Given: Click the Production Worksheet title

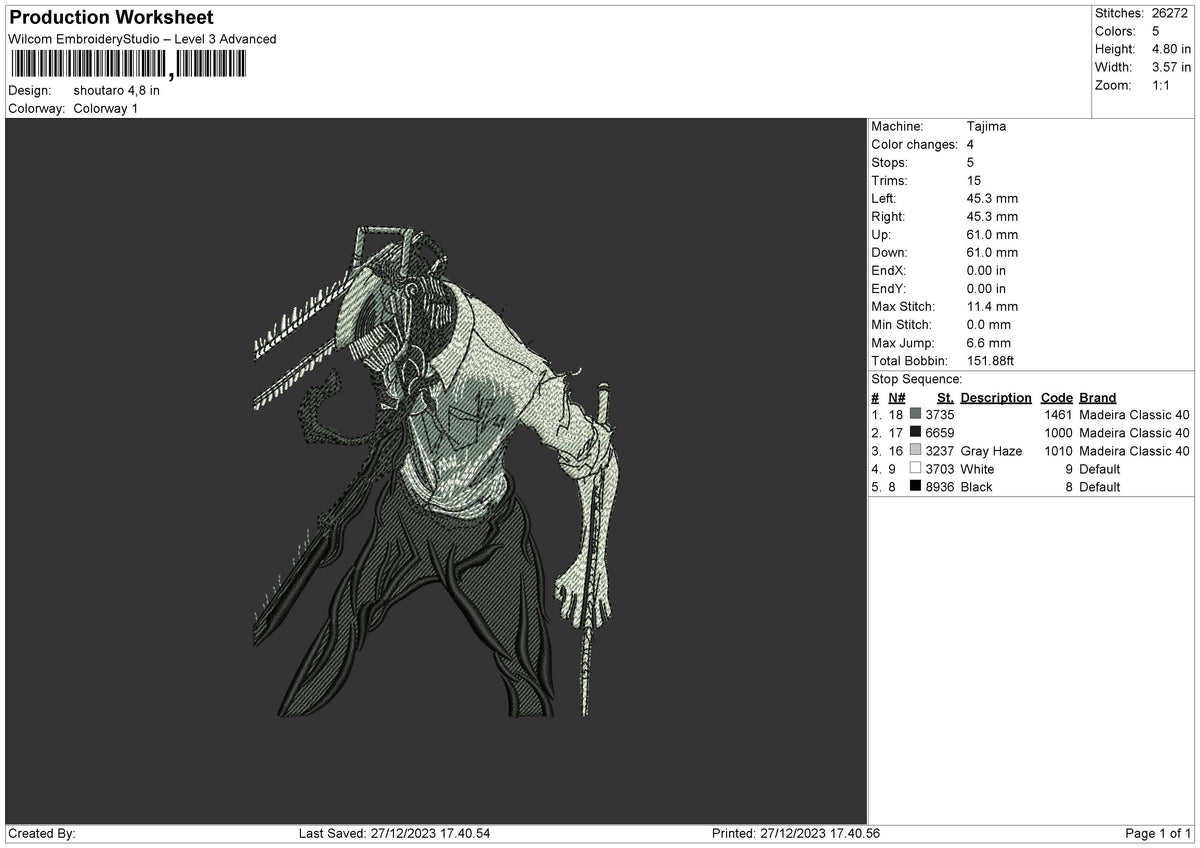Looking at the screenshot, I should point(111,18).
